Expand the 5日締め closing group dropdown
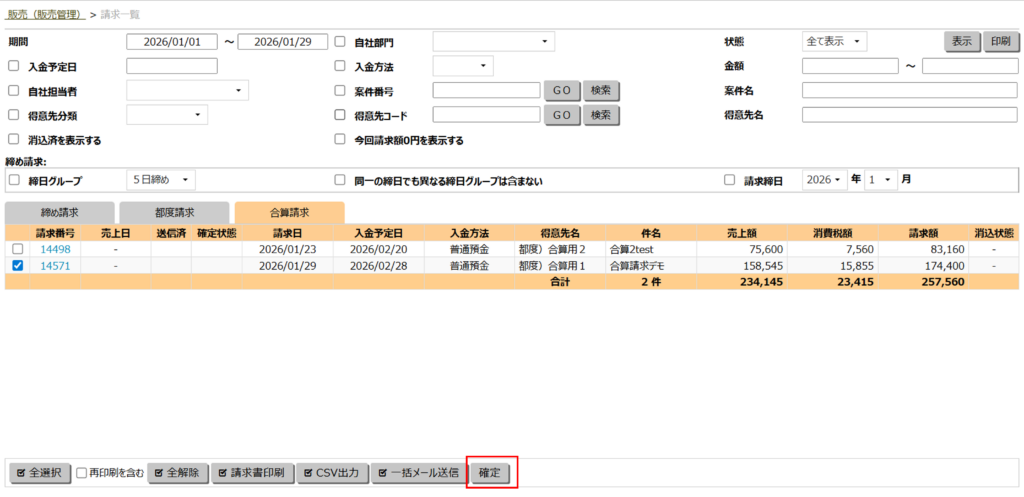 point(160,180)
